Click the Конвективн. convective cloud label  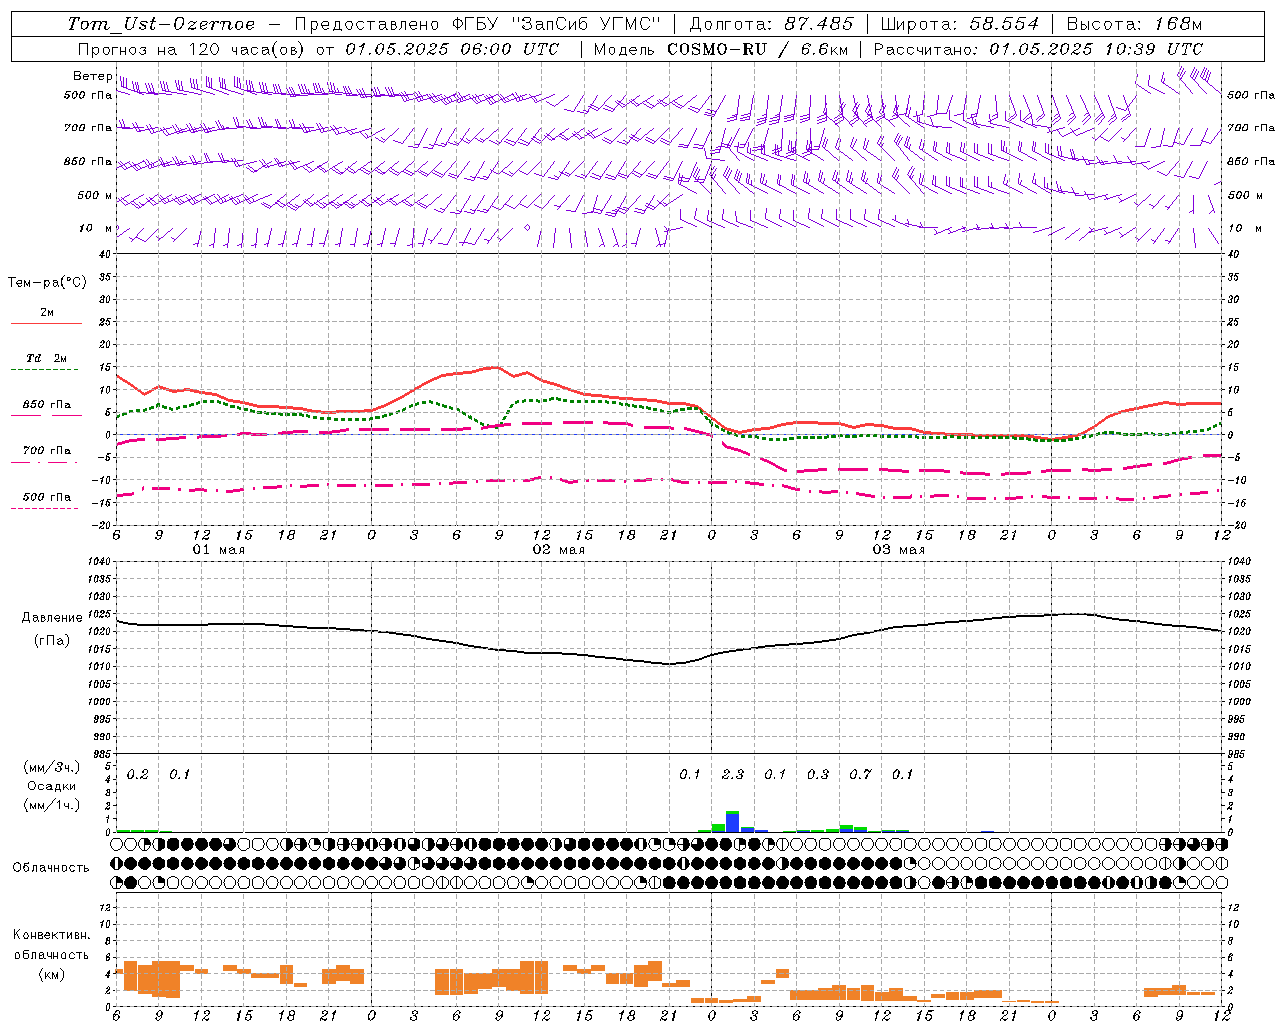click(52, 935)
